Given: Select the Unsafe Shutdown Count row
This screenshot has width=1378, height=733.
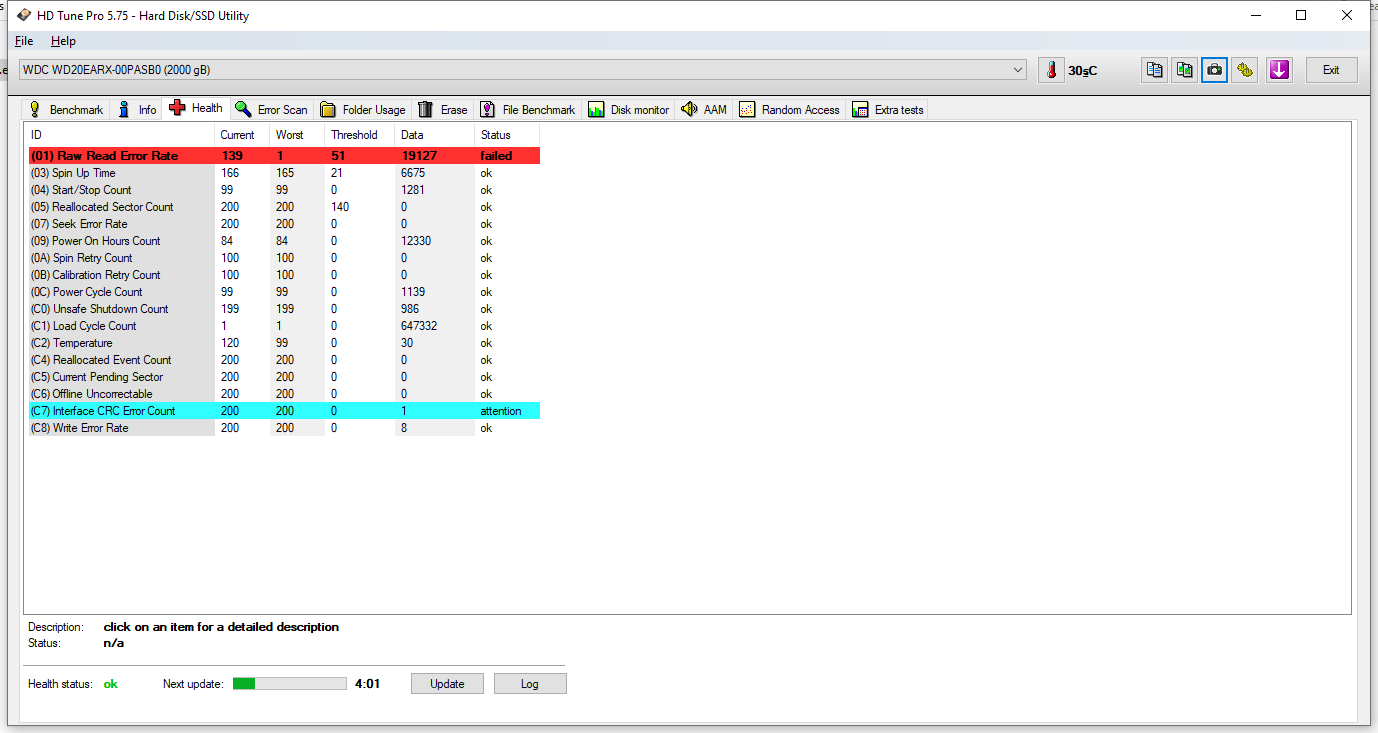Looking at the screenshot, I should pos(284,309).
